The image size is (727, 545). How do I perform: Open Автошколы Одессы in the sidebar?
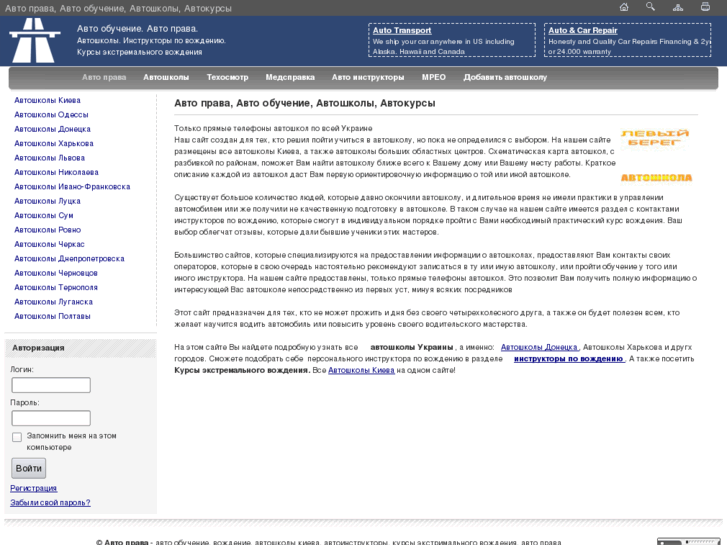(51, 115)
